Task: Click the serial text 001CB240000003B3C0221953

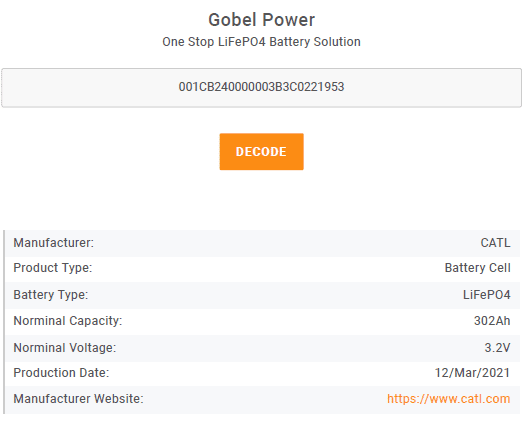Action: coord(261,87)
